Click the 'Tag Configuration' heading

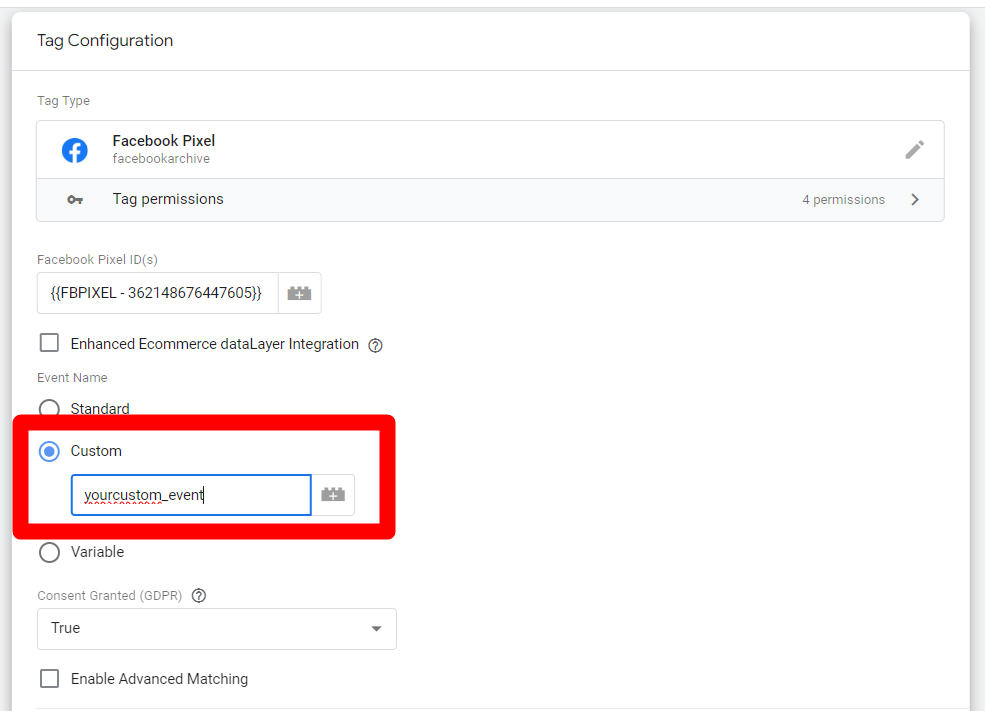[105, 40]
